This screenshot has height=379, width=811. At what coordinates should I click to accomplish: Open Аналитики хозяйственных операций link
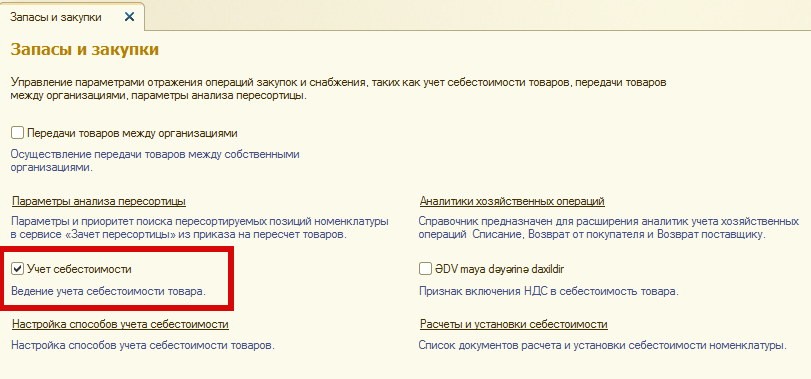coord(512,201)
